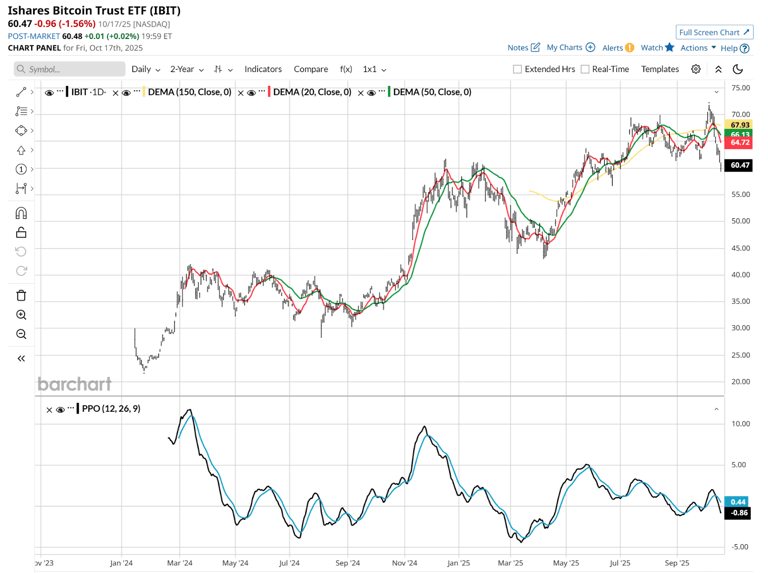This screenshot has width=768, height=573.
Task: Click the red DEMA 20 color swatch
Action: tap(269, 92)
